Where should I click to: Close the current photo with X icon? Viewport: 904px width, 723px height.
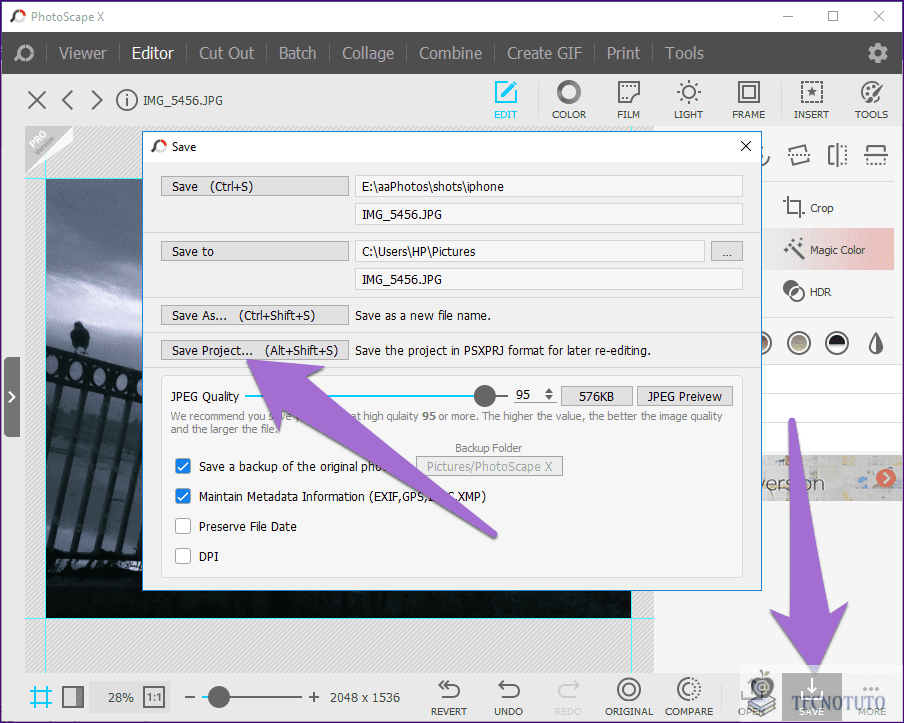coord(37,100)
